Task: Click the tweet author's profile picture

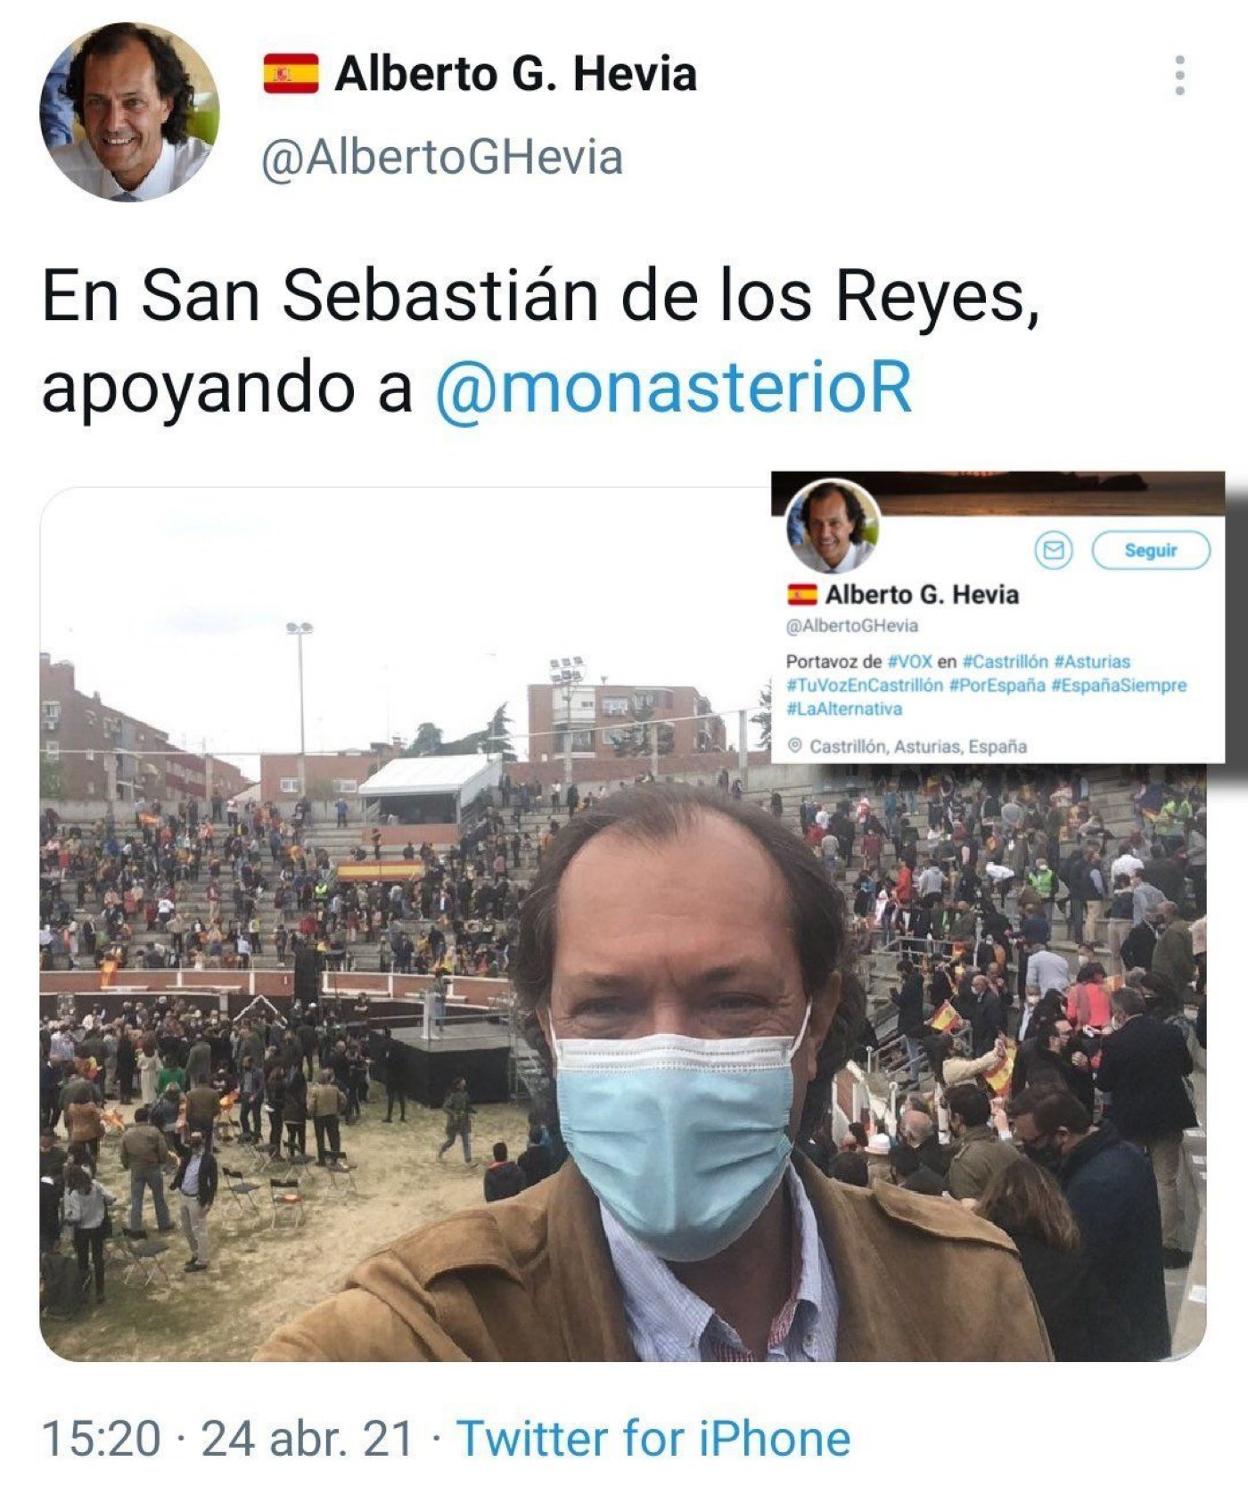Action: point(129,111)
